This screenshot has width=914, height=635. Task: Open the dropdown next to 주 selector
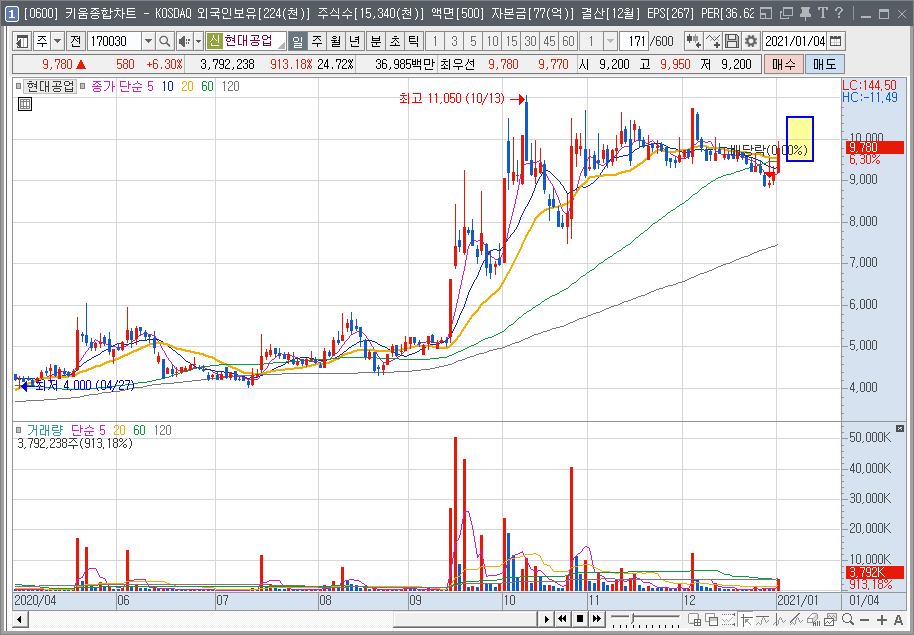coord(57,41)
